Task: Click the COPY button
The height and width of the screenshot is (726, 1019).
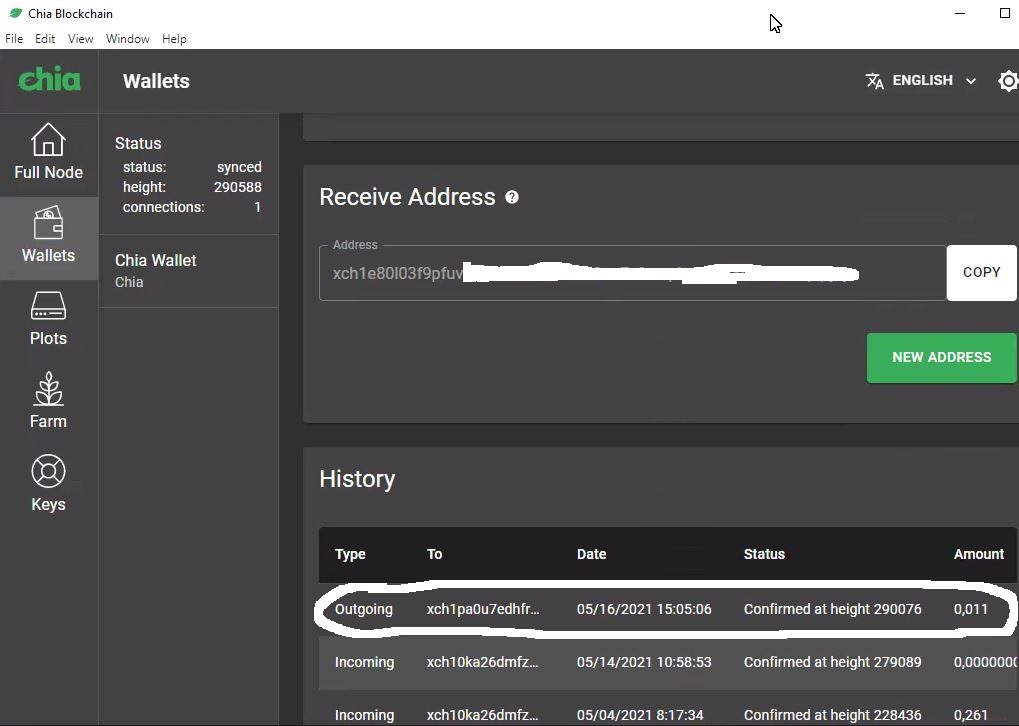Action: pyautogui.click(x=981, y=272)
